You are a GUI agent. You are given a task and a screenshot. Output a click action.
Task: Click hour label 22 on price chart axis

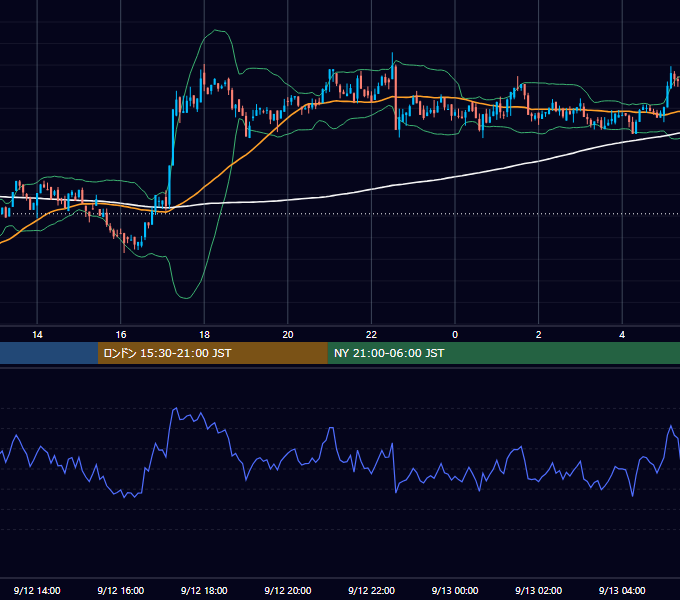[x=371, y=335]
